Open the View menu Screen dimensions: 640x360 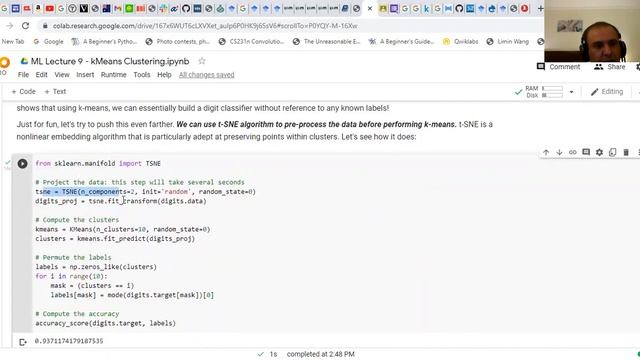[x=62, y=75]
